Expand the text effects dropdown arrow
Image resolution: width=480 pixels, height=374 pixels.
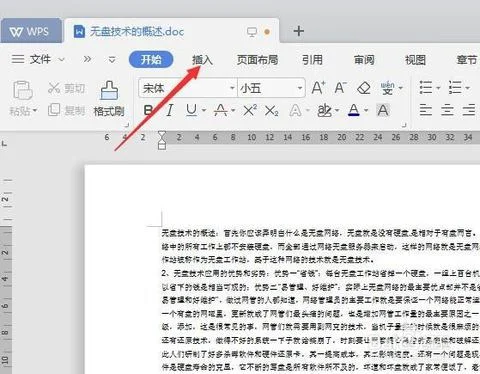(x=307, y=110)
